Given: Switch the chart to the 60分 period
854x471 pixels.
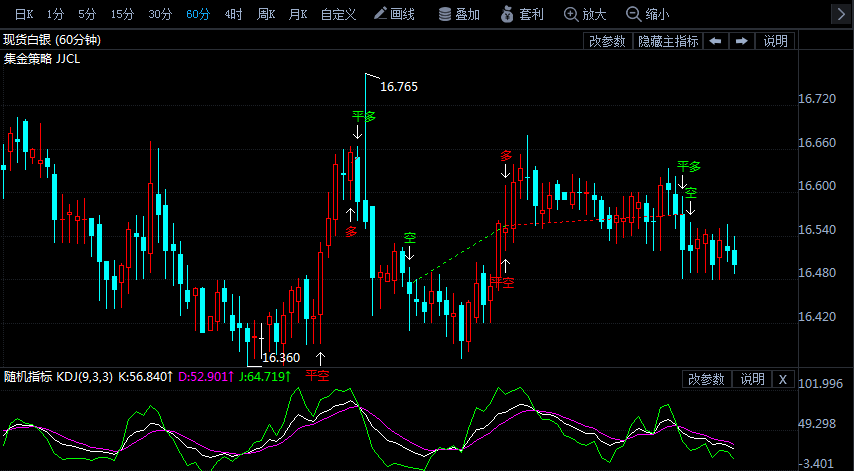Looking at the screenshot, I should click(198, 14).
